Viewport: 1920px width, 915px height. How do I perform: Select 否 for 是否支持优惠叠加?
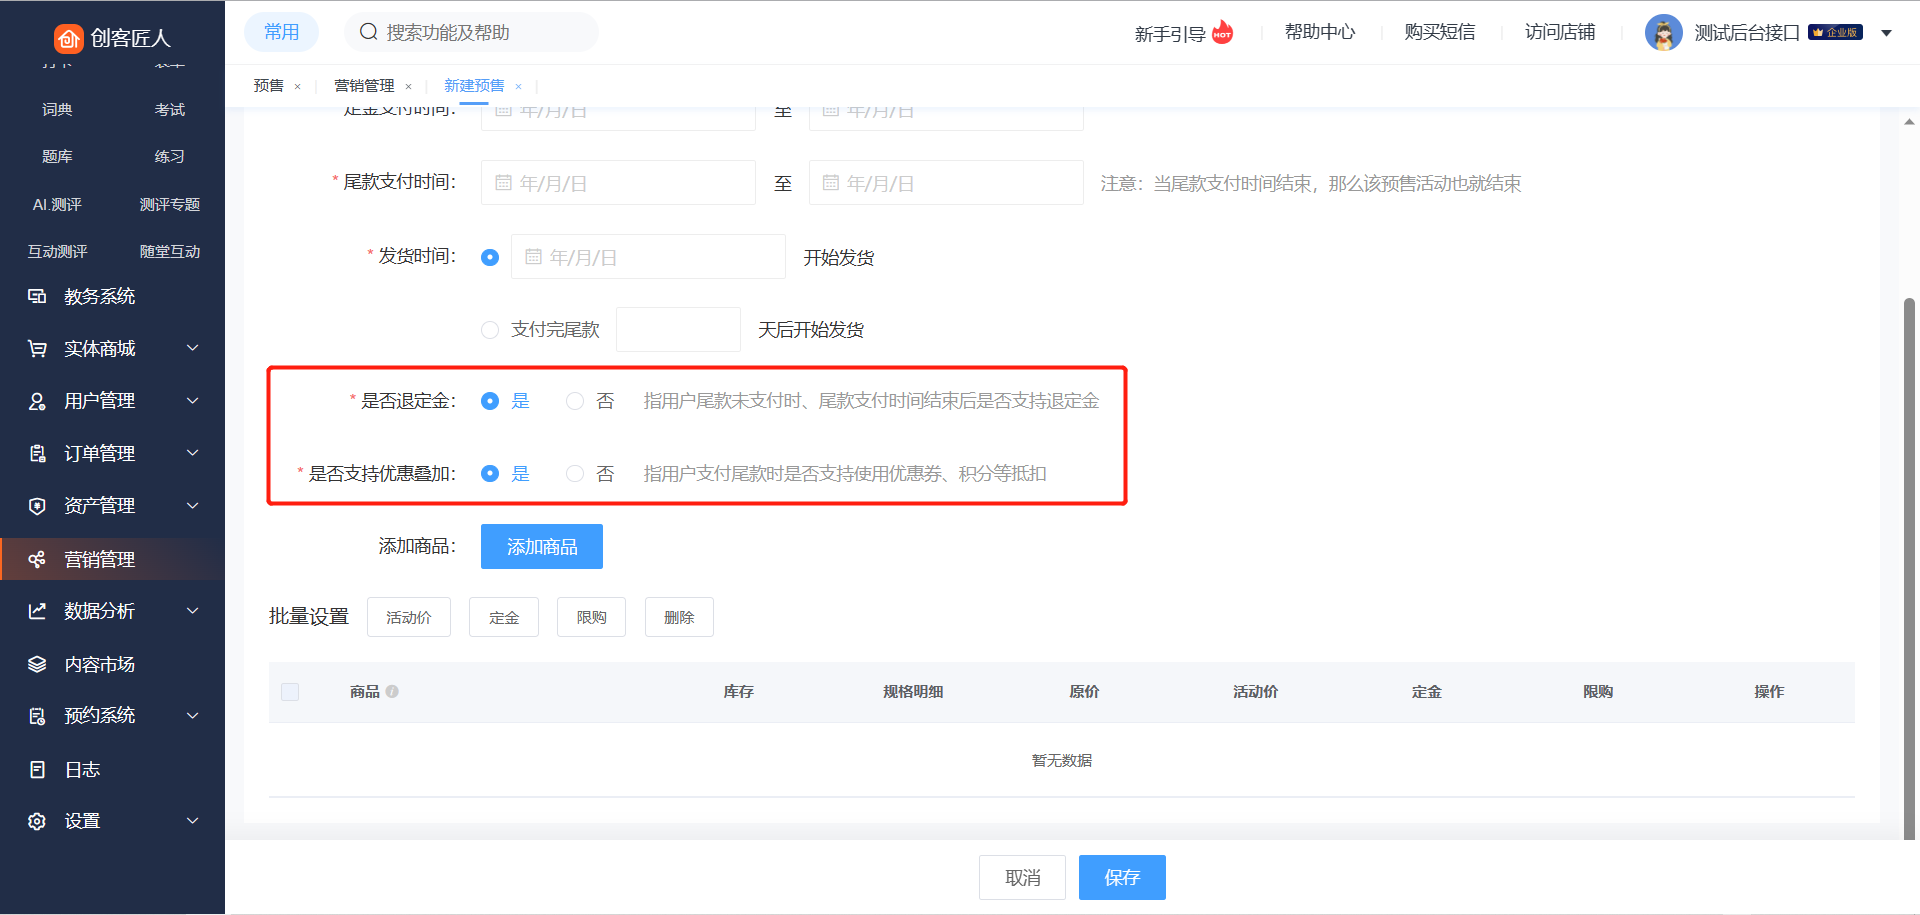(575, 474)
